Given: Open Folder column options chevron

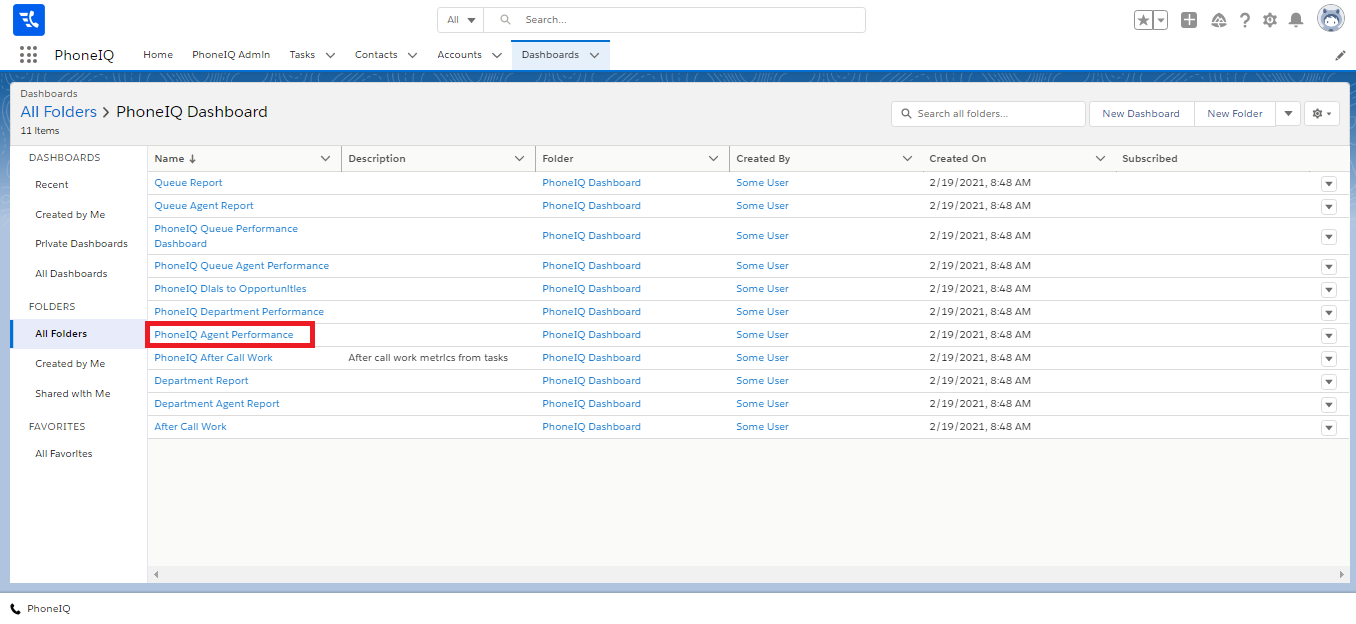Looking at the screenshot, I should point(713,159).
